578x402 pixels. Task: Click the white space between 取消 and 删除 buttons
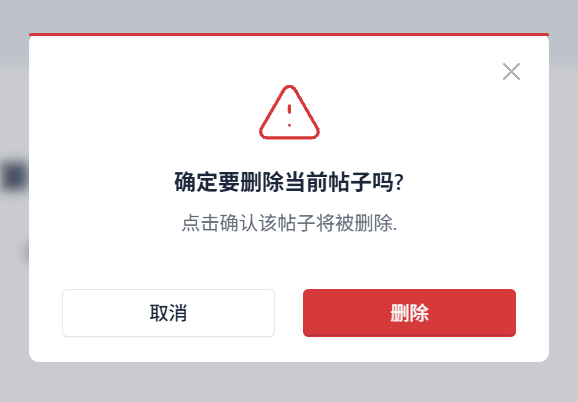289,313
